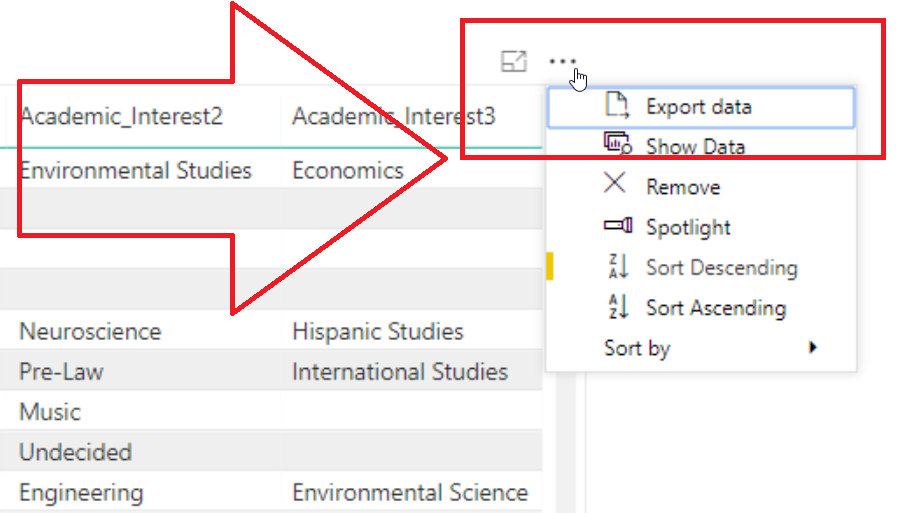This screenshot has height=513, width=904.
Task: Select the Sort Ascending text
Action: coord(715,308)
